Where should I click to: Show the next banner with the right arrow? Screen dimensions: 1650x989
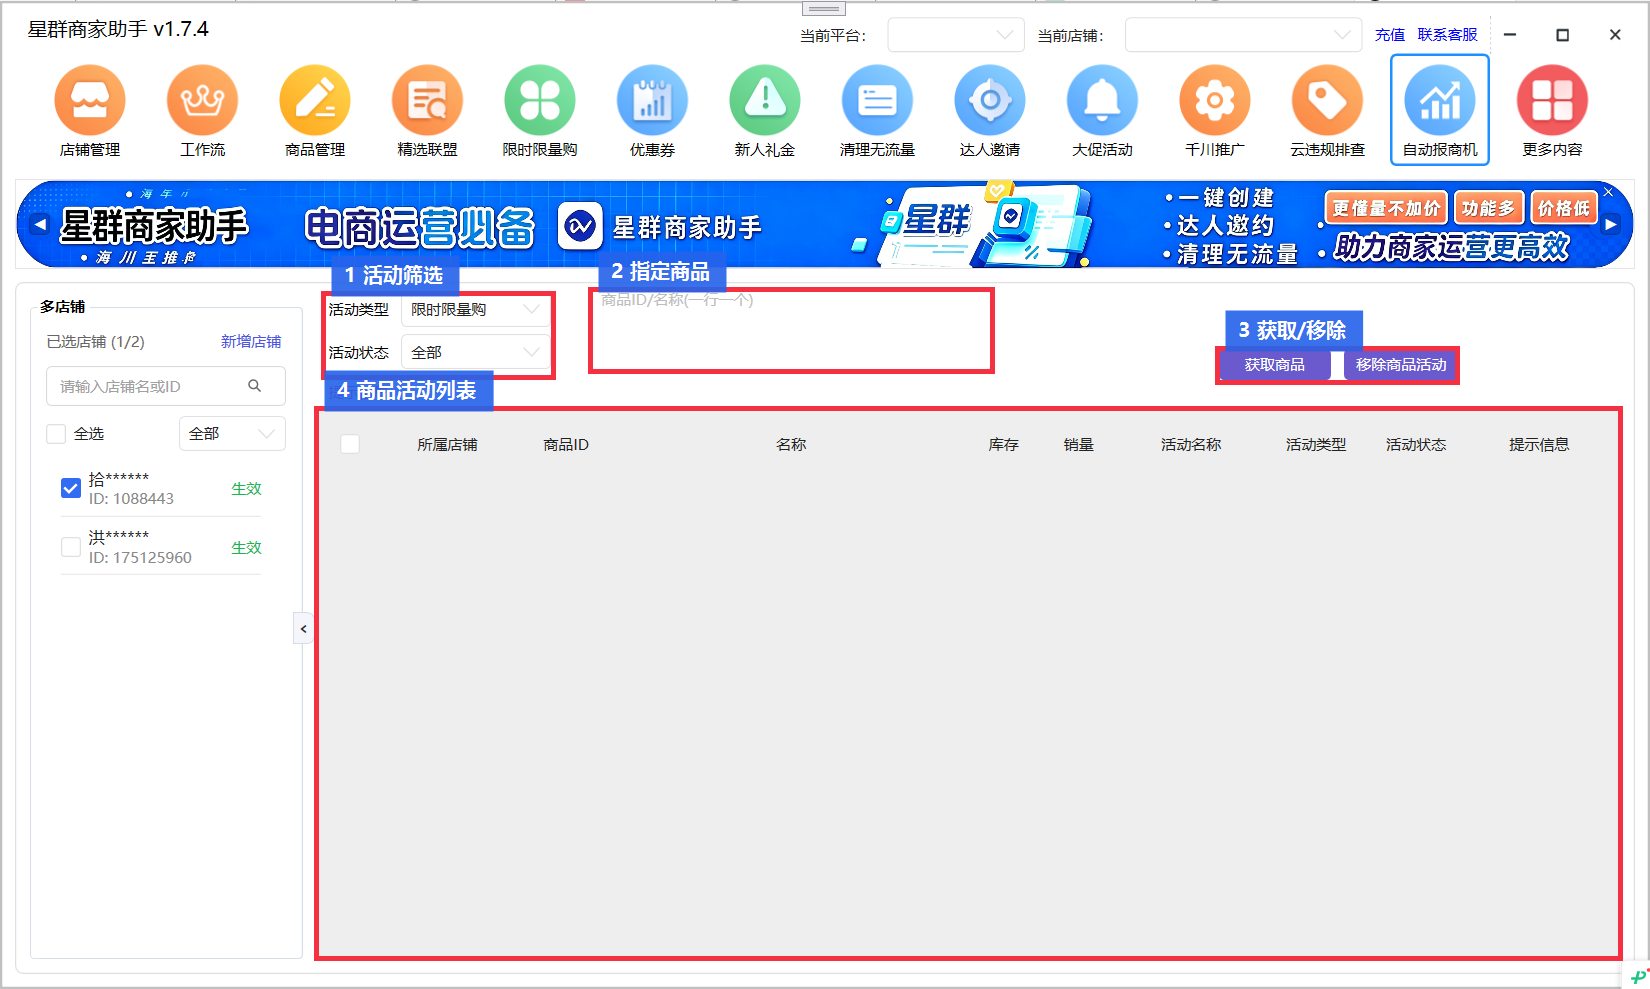[x=1611, y=225]
